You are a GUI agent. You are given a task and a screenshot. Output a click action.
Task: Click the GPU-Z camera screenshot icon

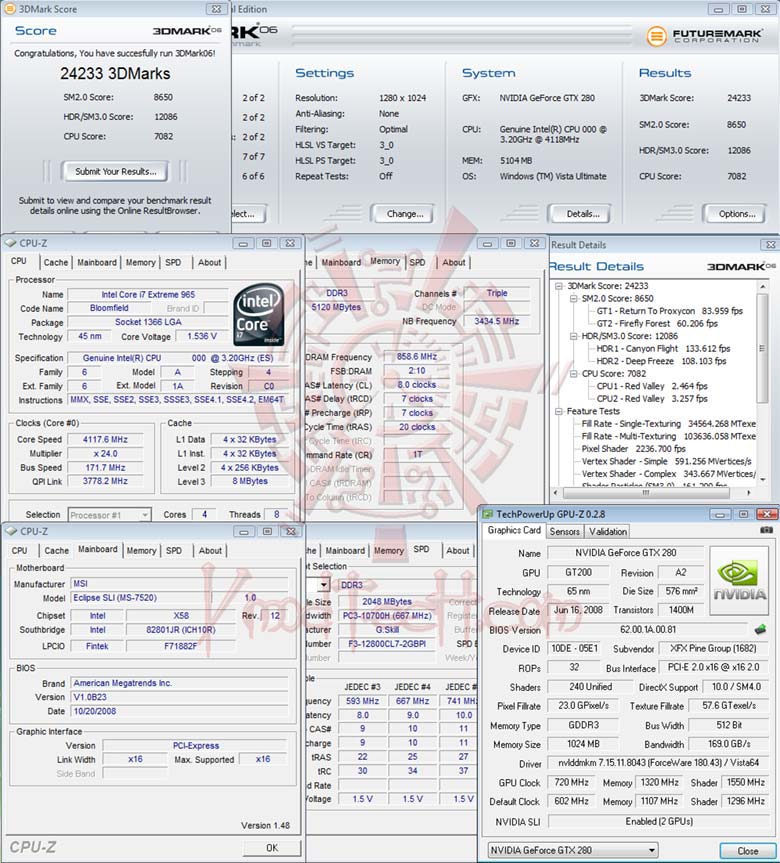tap(766, 530)
